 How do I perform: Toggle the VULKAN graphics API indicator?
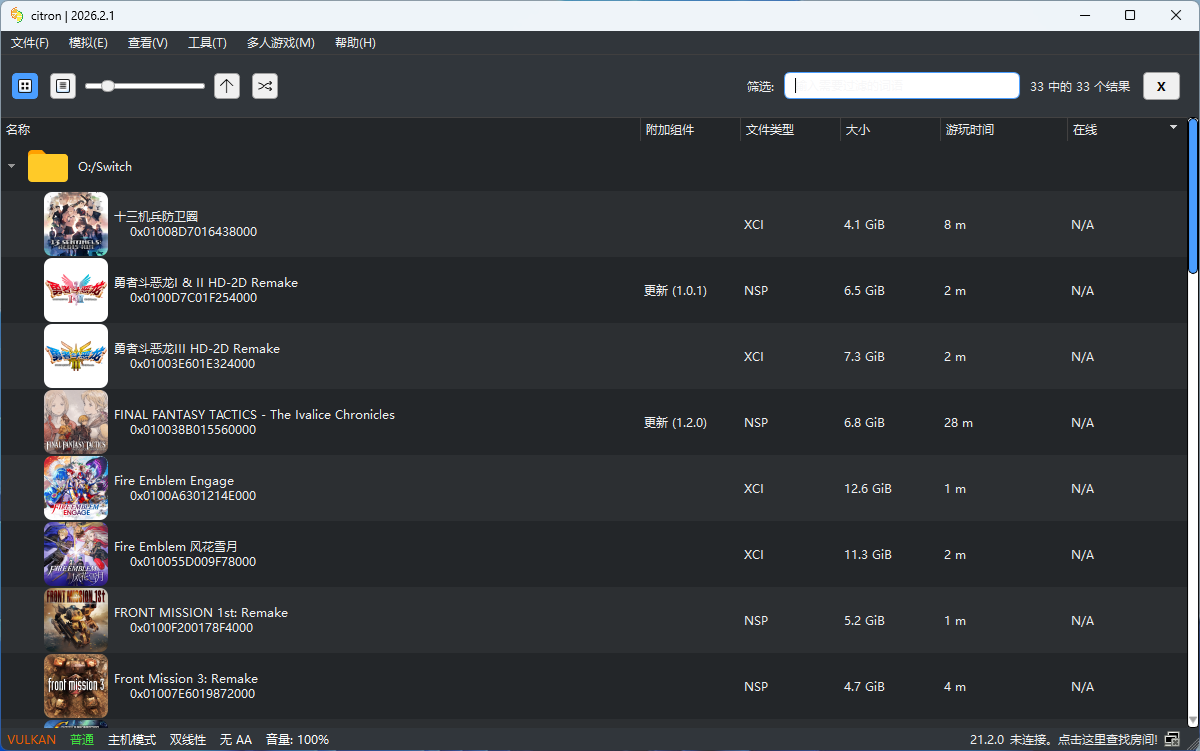(32, 740)
